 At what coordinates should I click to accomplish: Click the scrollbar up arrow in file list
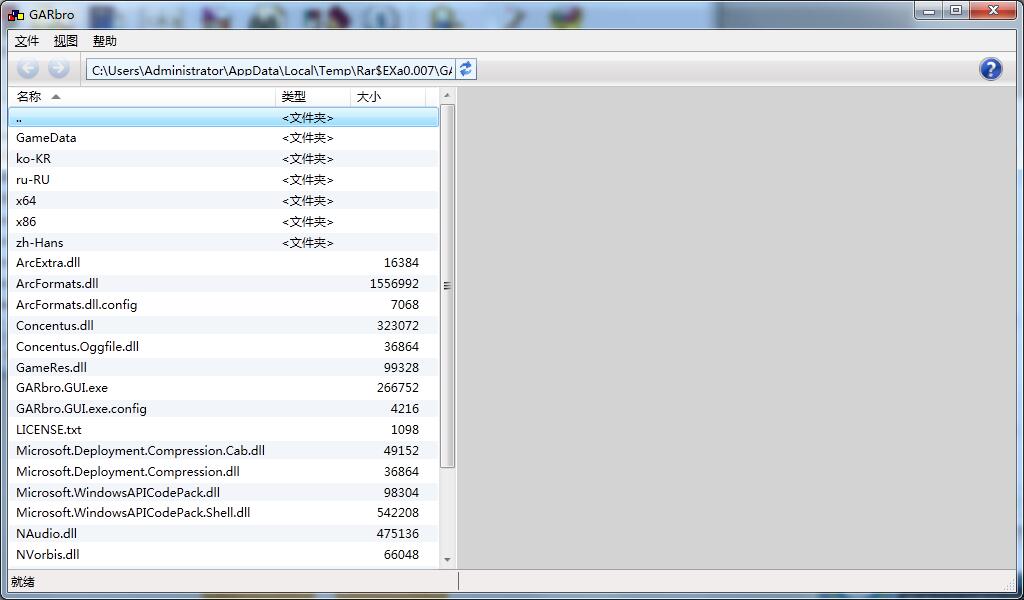[447, 97]
